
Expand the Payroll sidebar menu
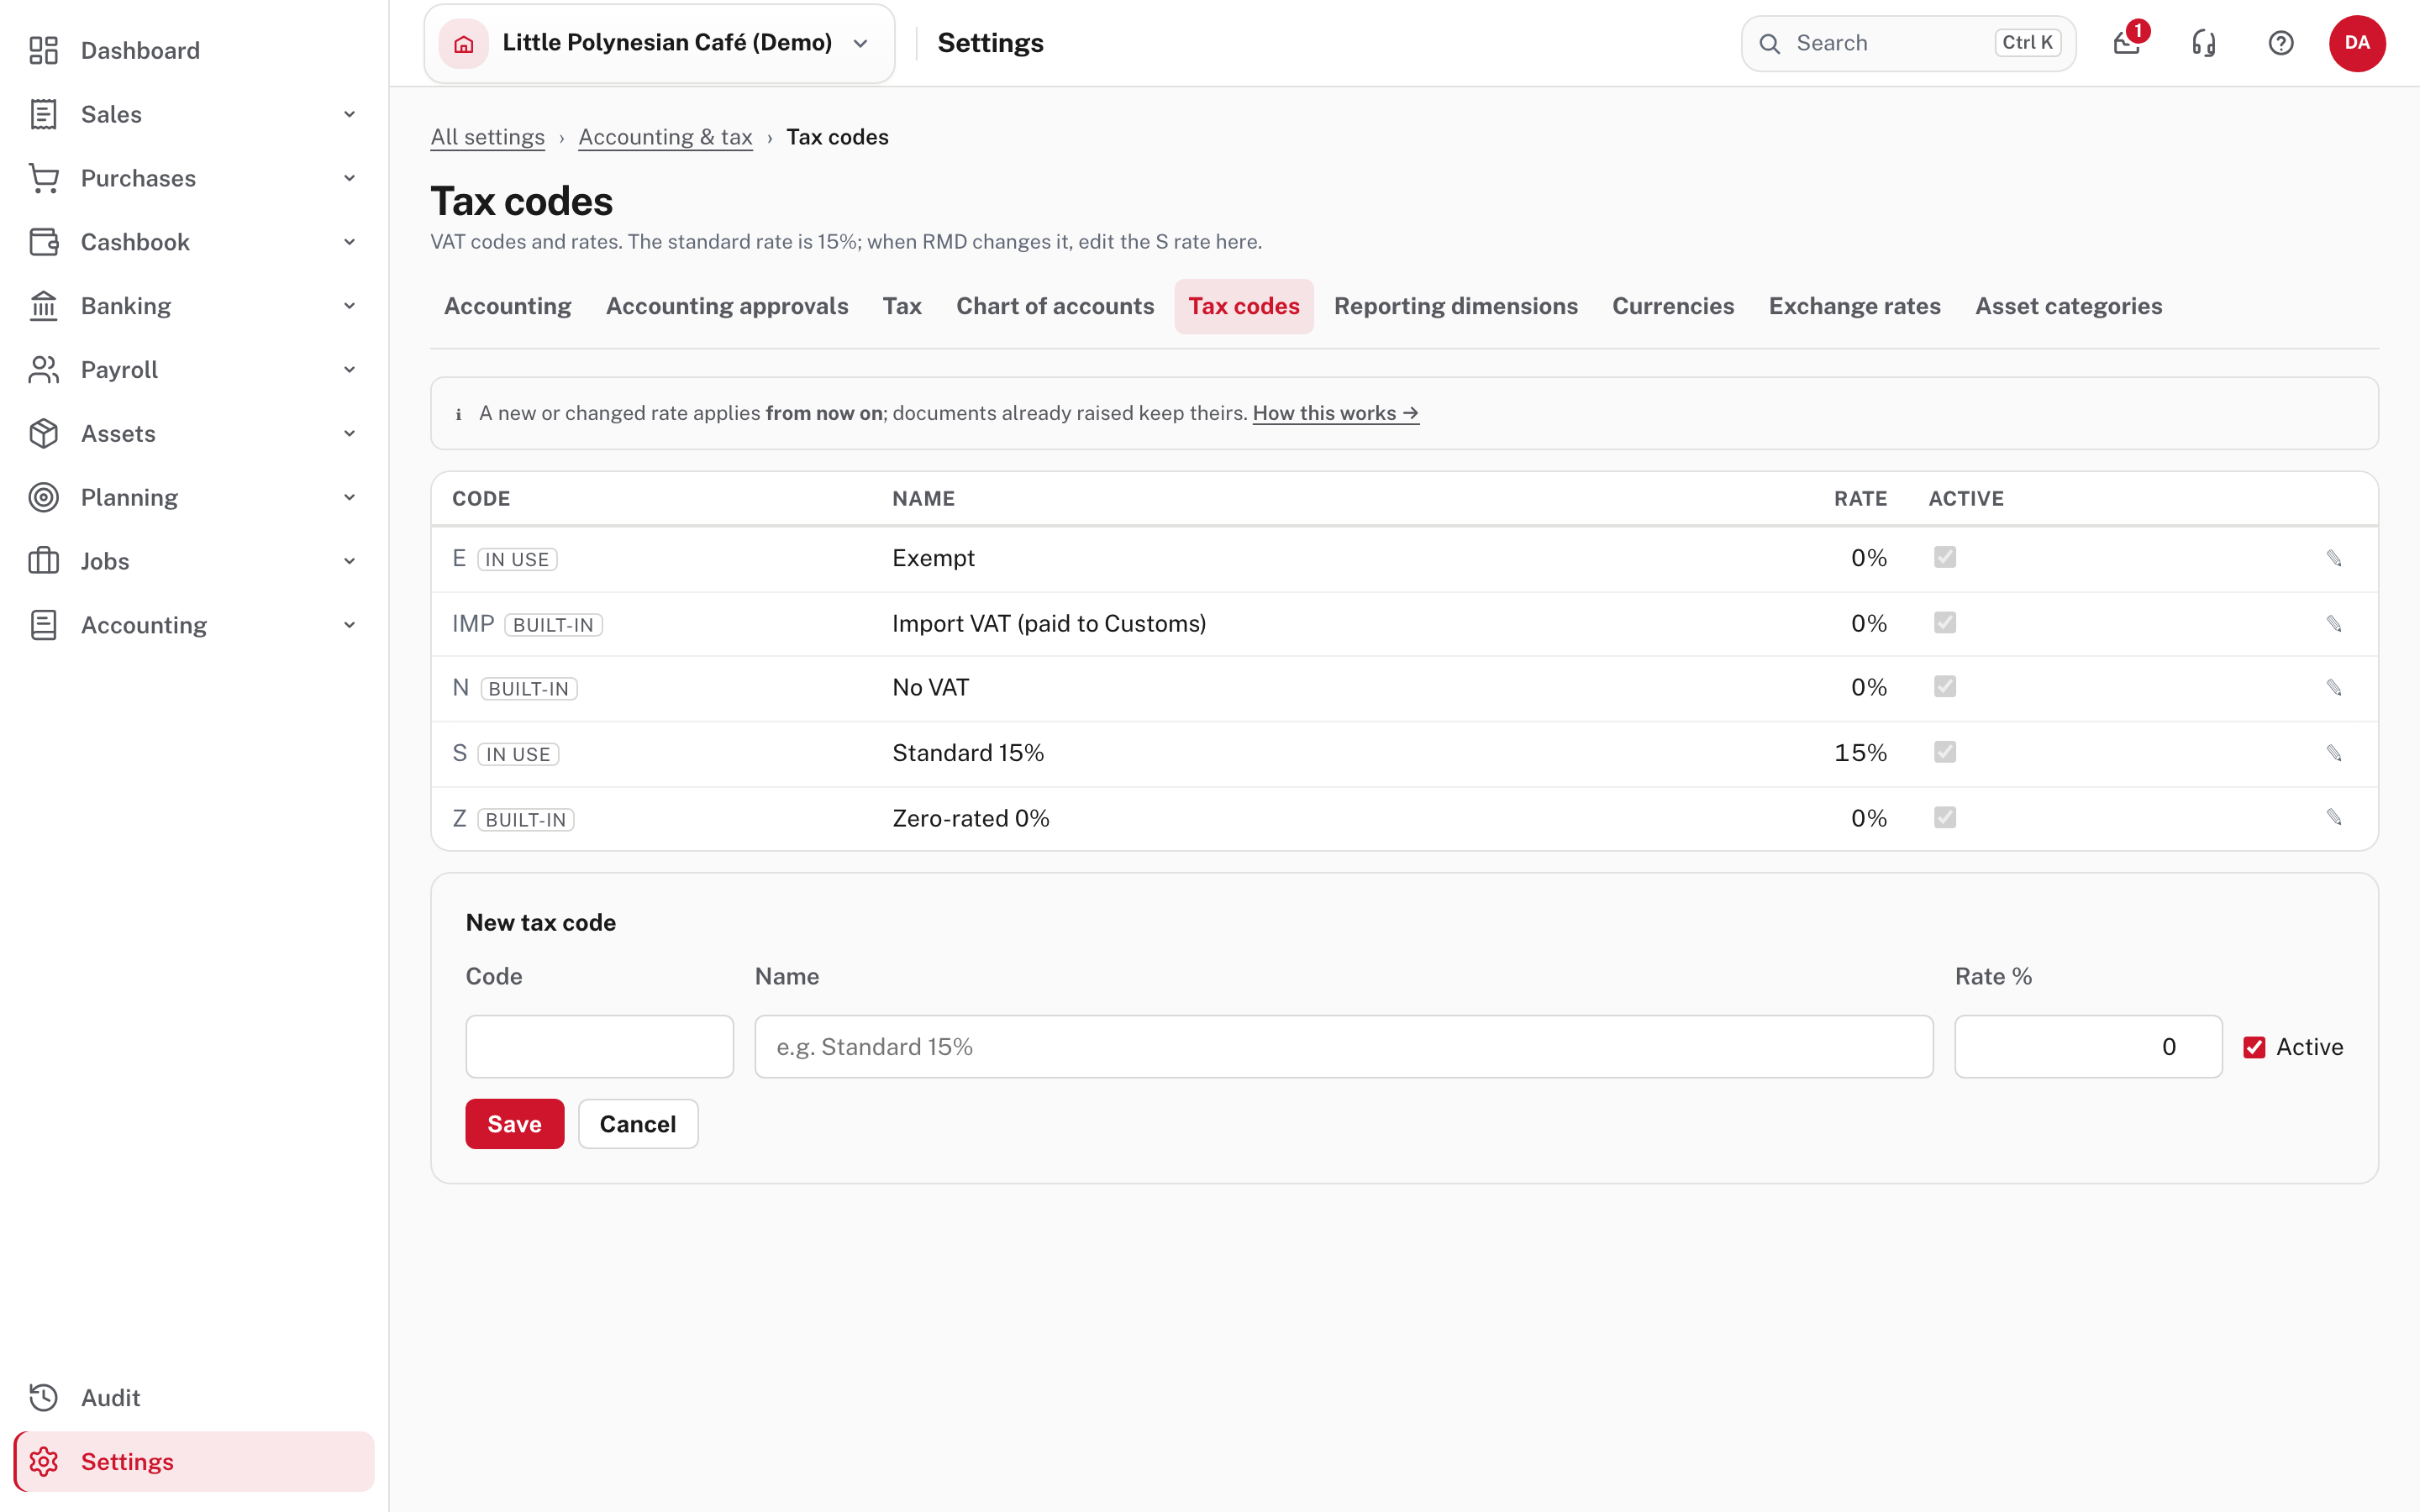tap(349, 370)
